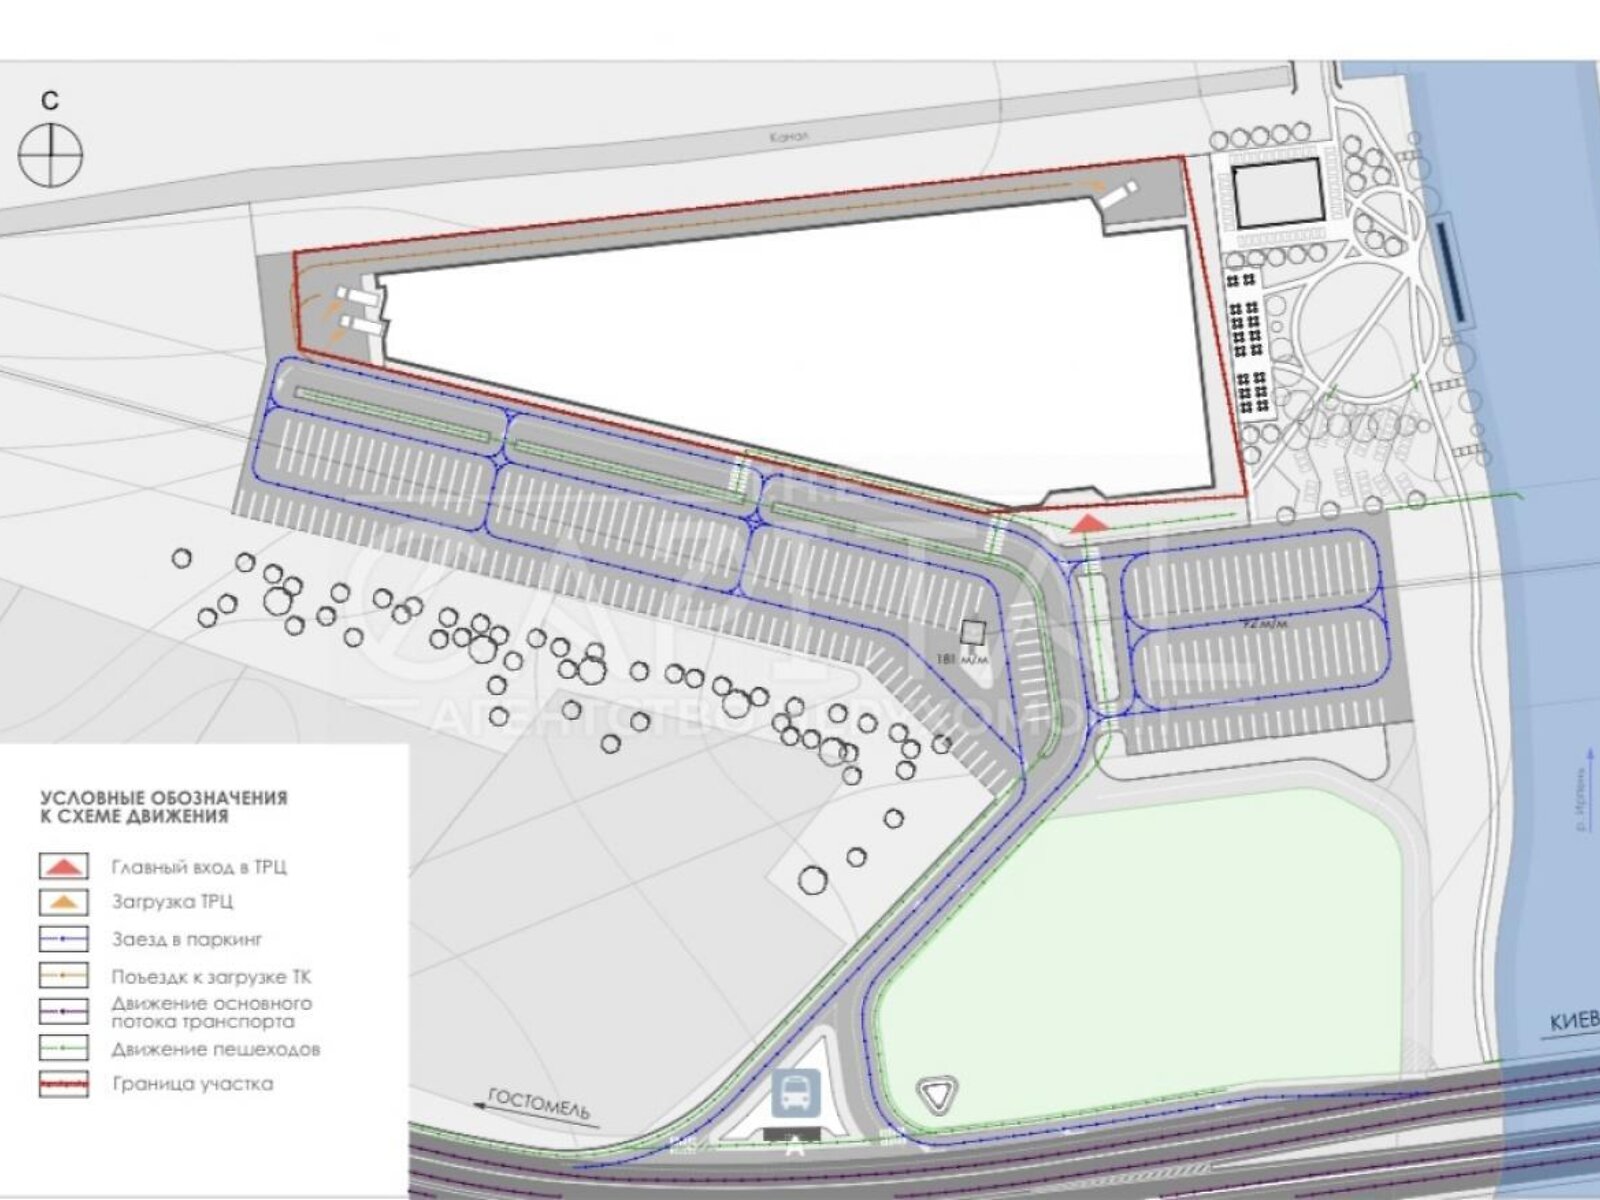Click the bus stop icon
The height and width of the screenshot is (1200, 1600).
click(x=796, y=1093)
